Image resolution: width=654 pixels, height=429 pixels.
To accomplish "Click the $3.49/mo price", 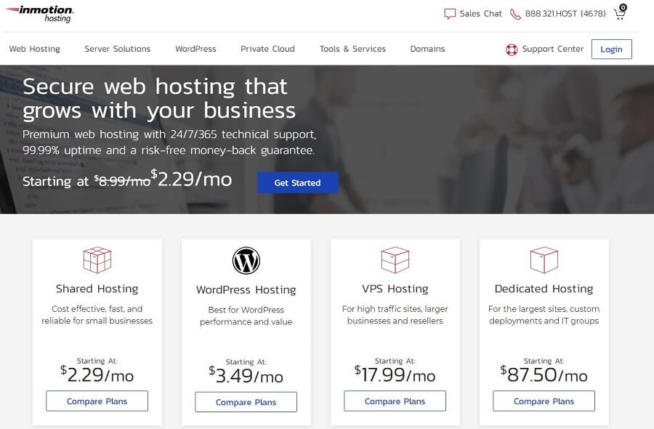I will 246,375.
